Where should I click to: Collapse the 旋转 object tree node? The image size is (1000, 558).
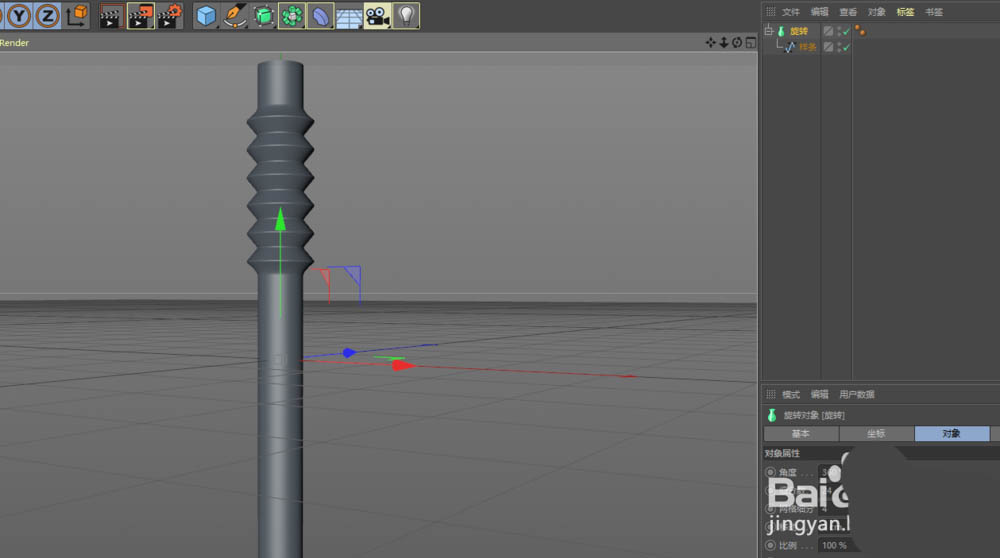click(768, 31)
